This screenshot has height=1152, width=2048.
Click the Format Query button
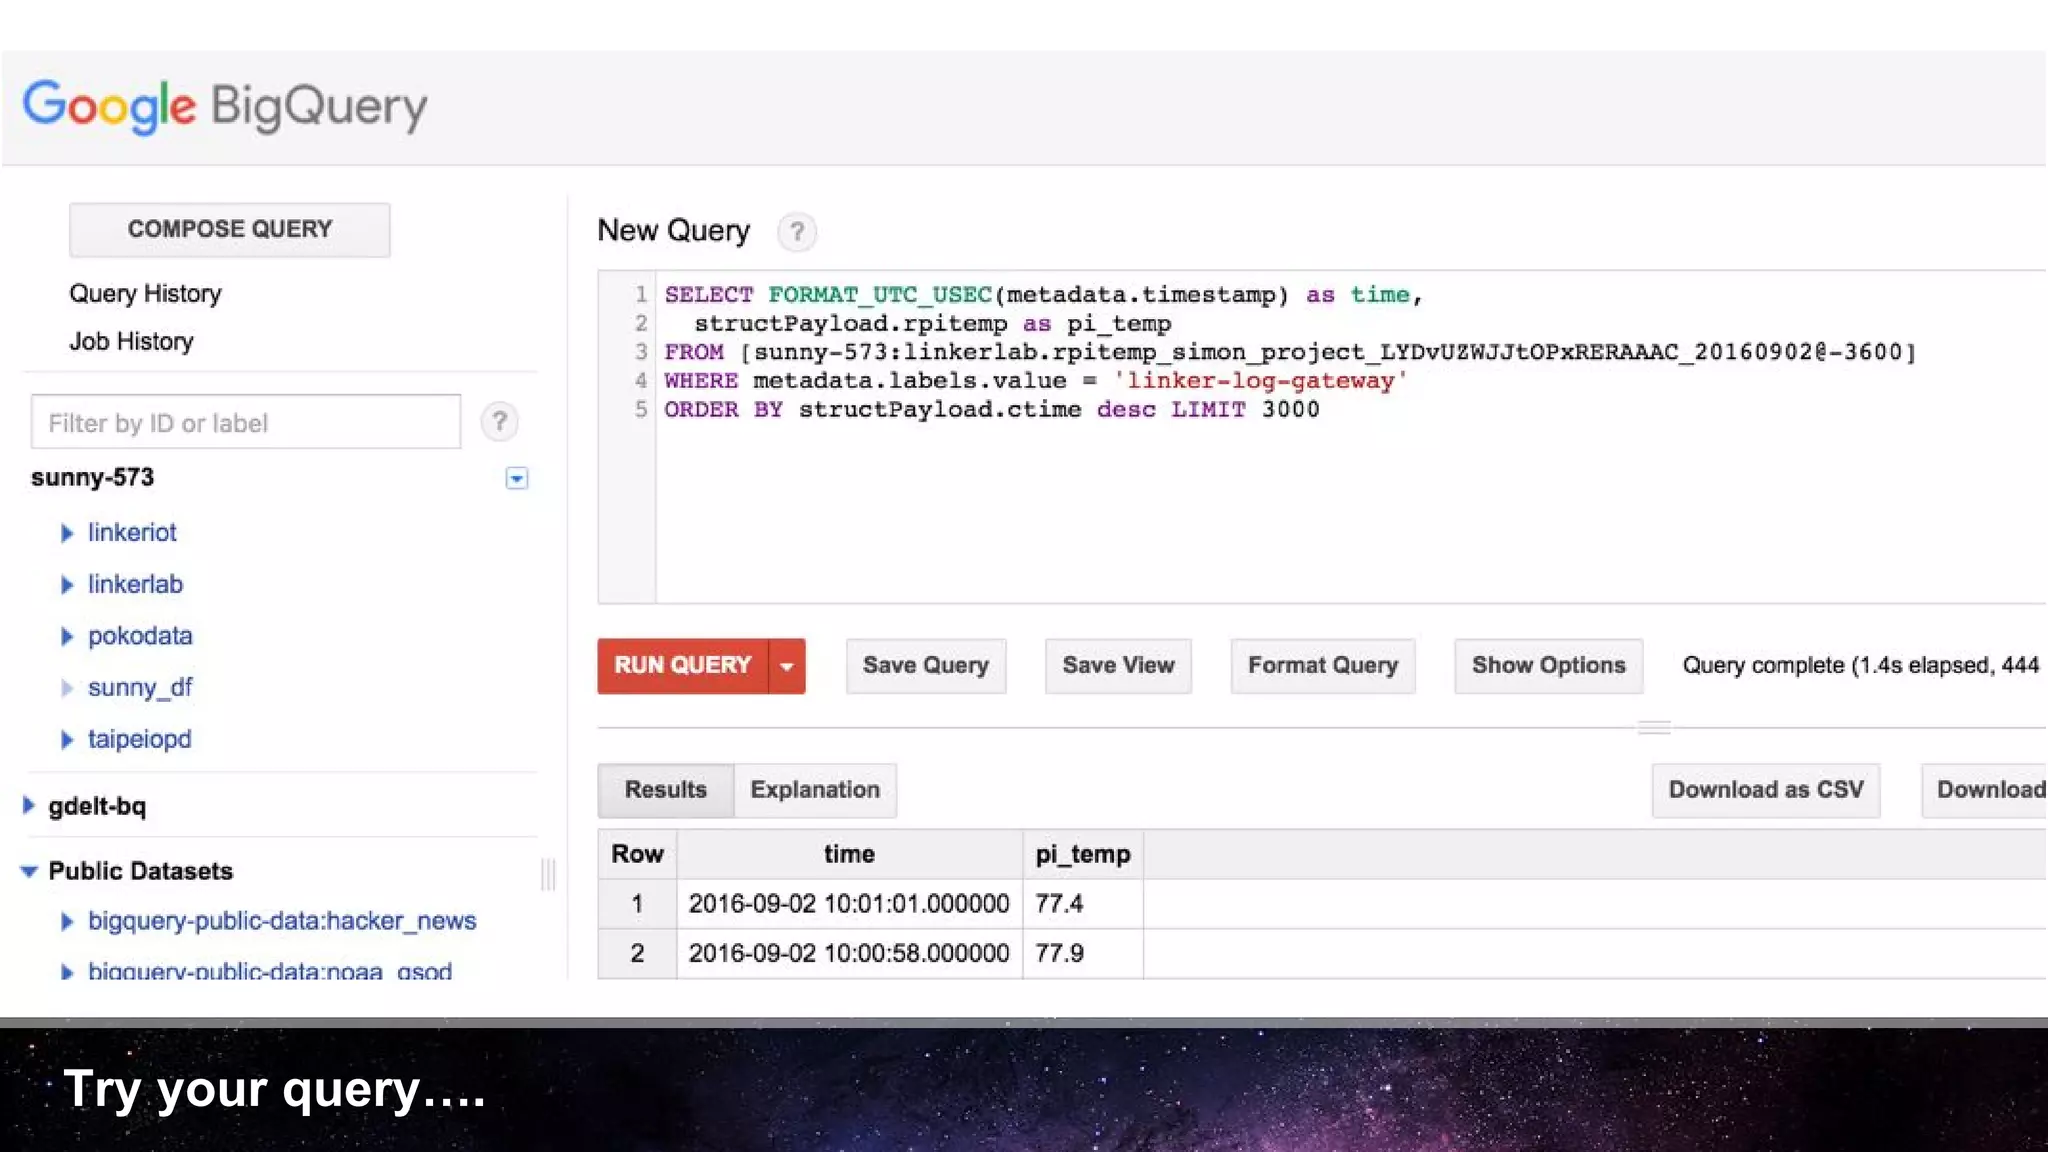(1322, 666)
